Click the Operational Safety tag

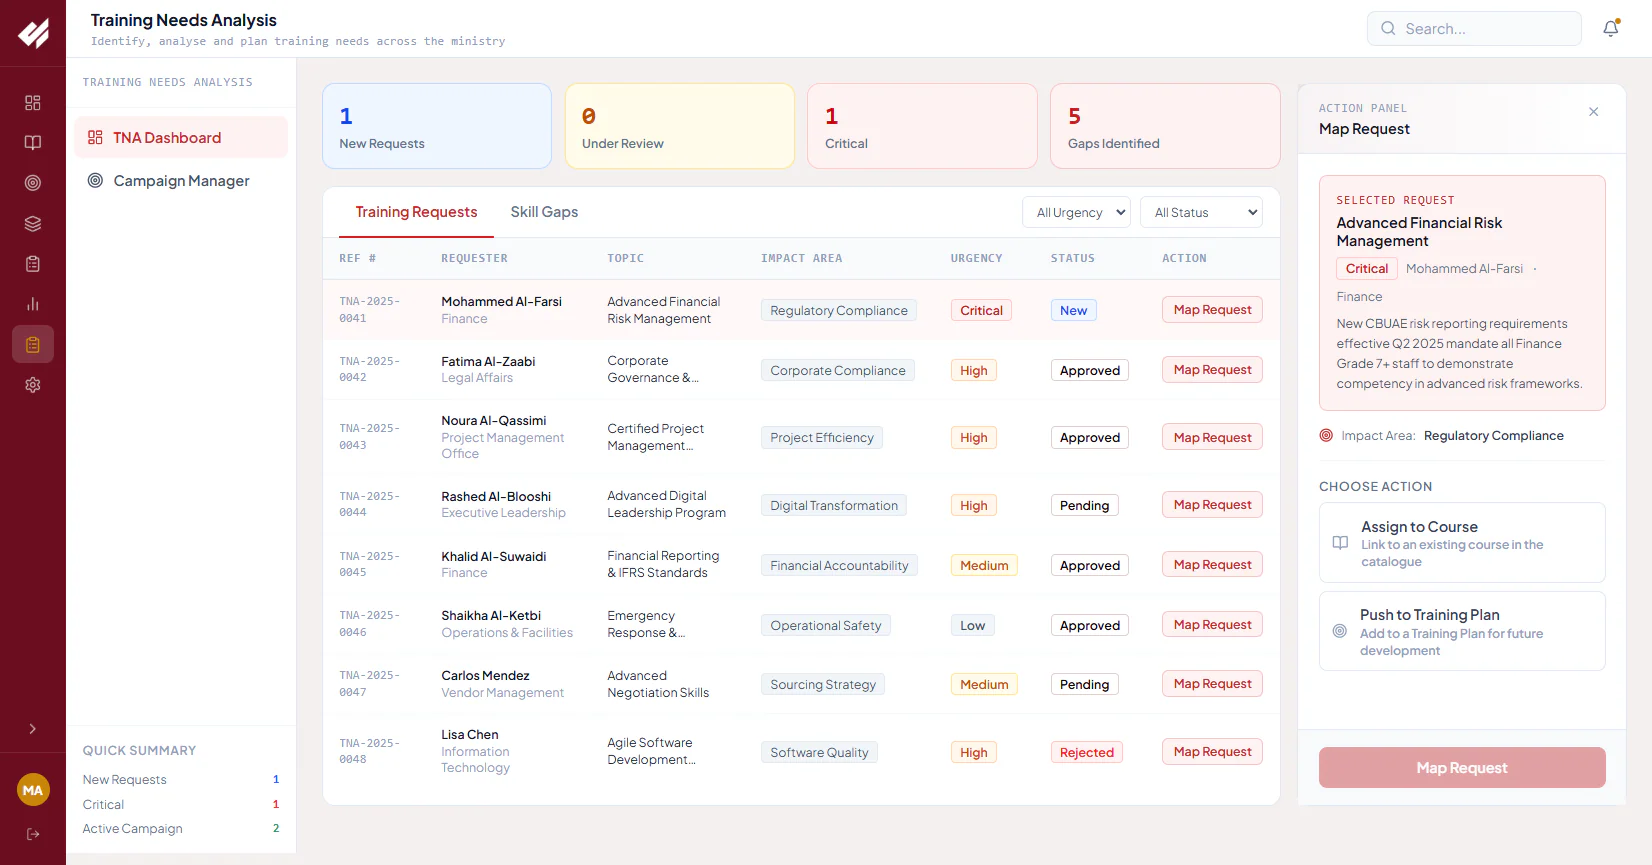[826, 626]
